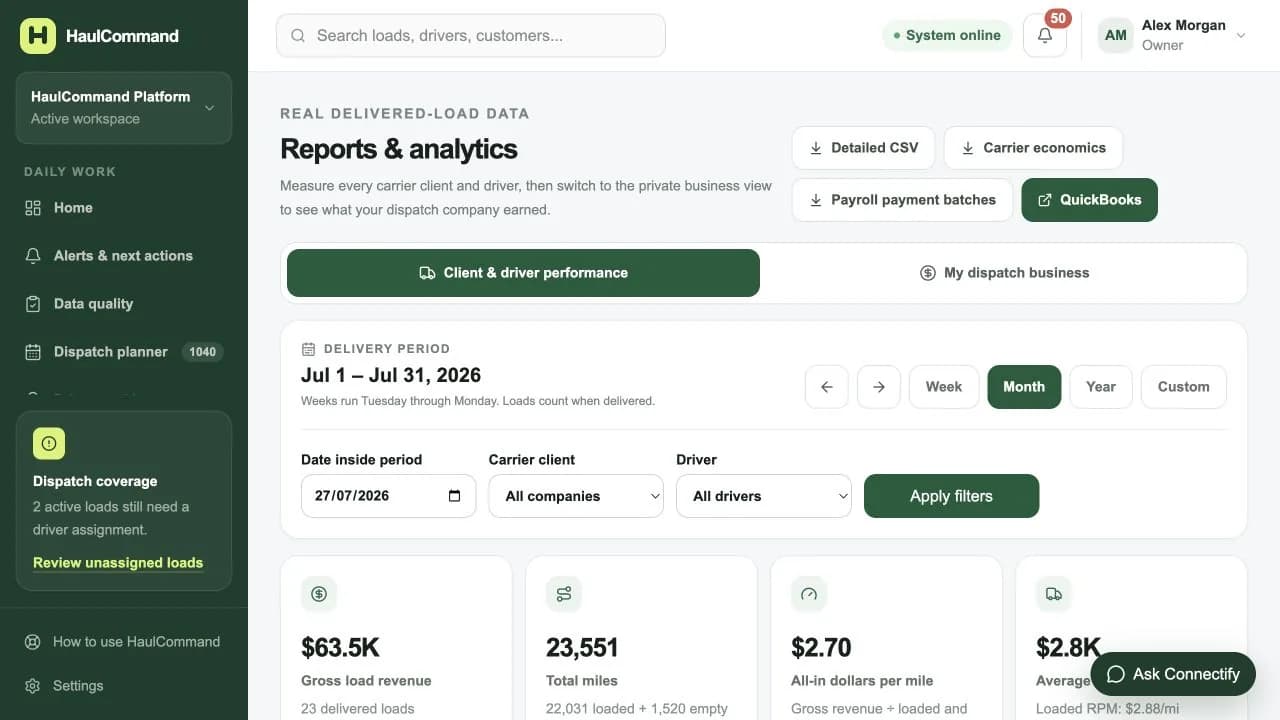Select the Year period option
The image size is (1280, 720).
[x=1101, y=387]
